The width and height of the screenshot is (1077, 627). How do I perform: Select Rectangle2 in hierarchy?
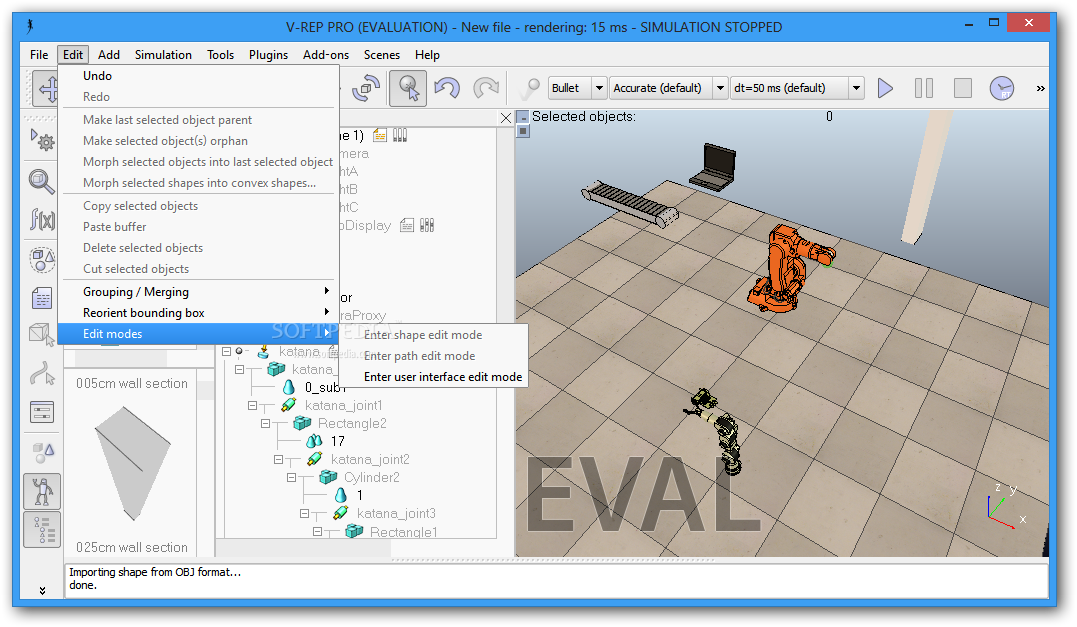point(352,424)
